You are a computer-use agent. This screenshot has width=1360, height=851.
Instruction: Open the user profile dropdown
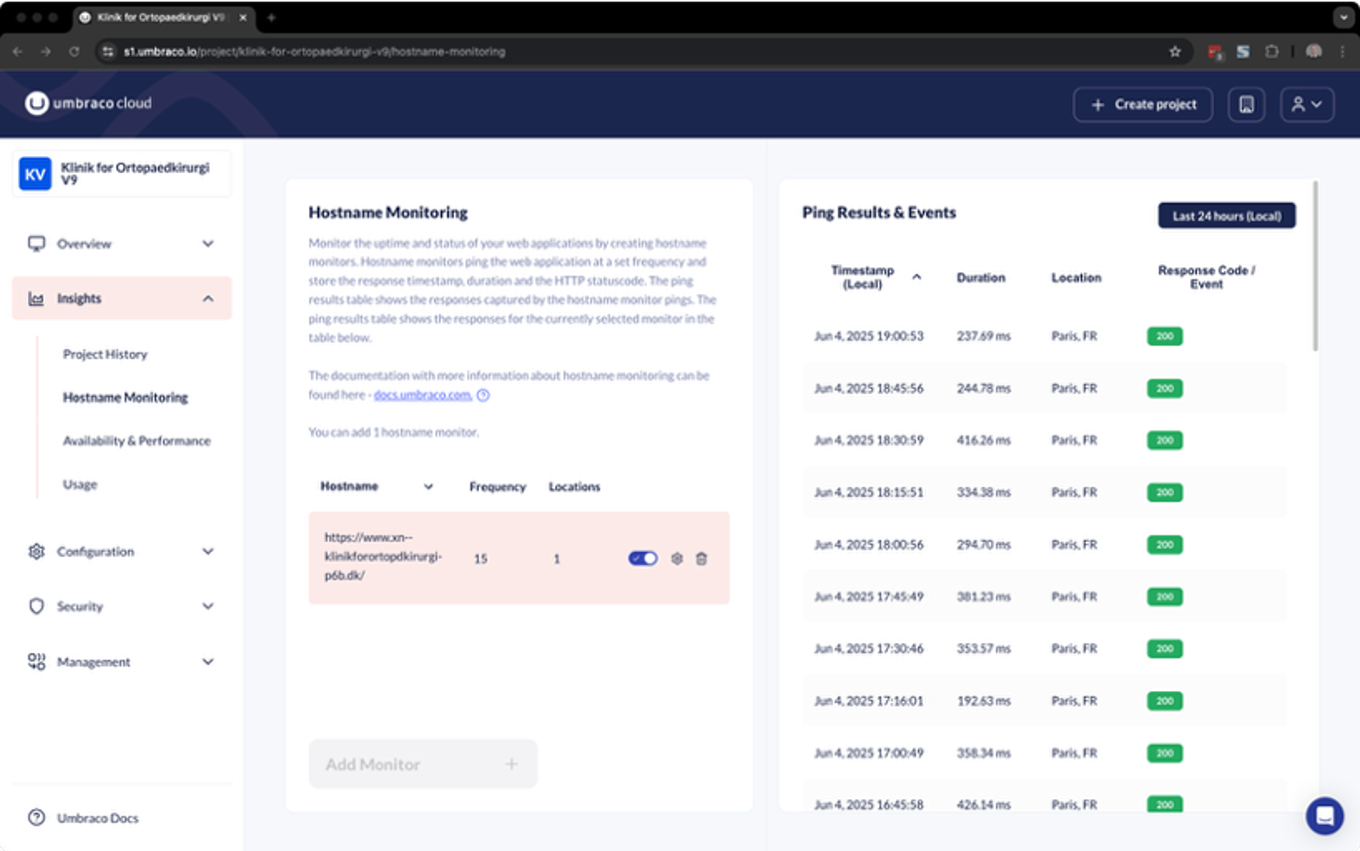[1307, 104]
